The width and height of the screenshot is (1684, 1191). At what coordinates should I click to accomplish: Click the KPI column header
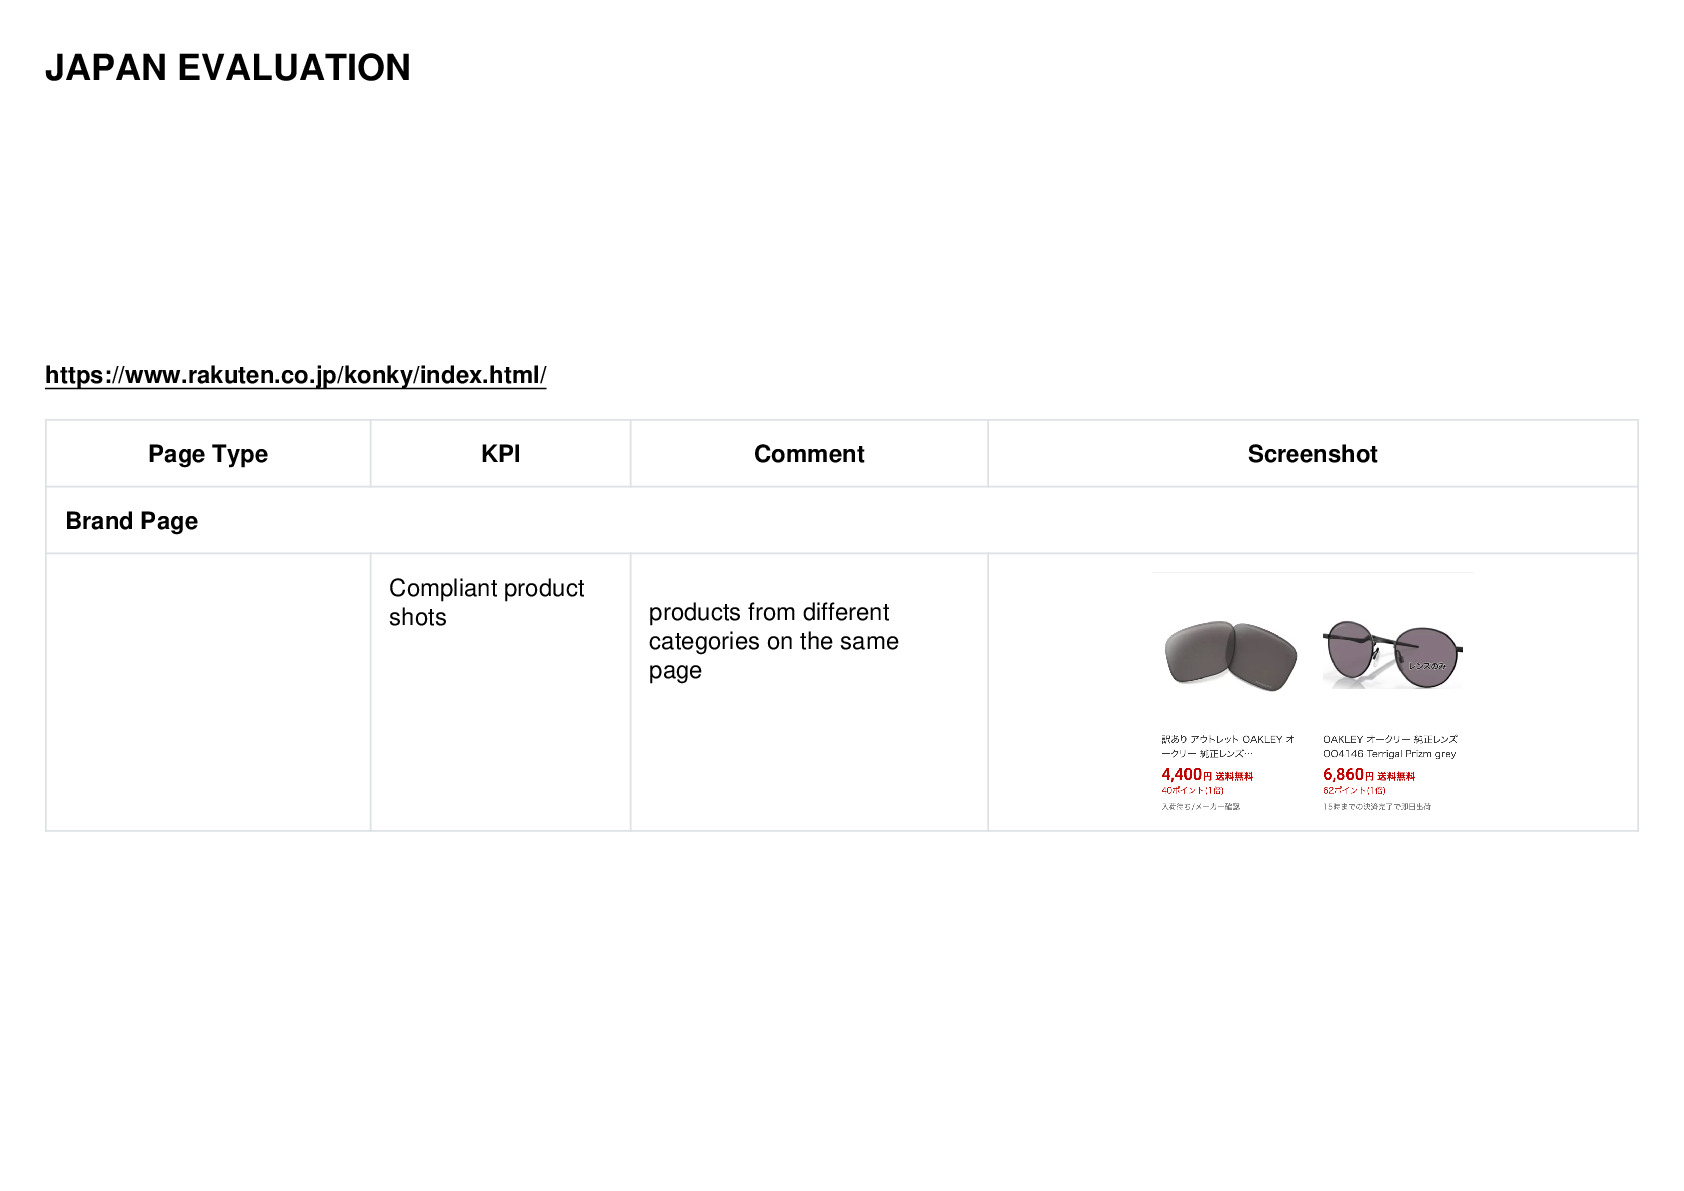coord(500,454)
